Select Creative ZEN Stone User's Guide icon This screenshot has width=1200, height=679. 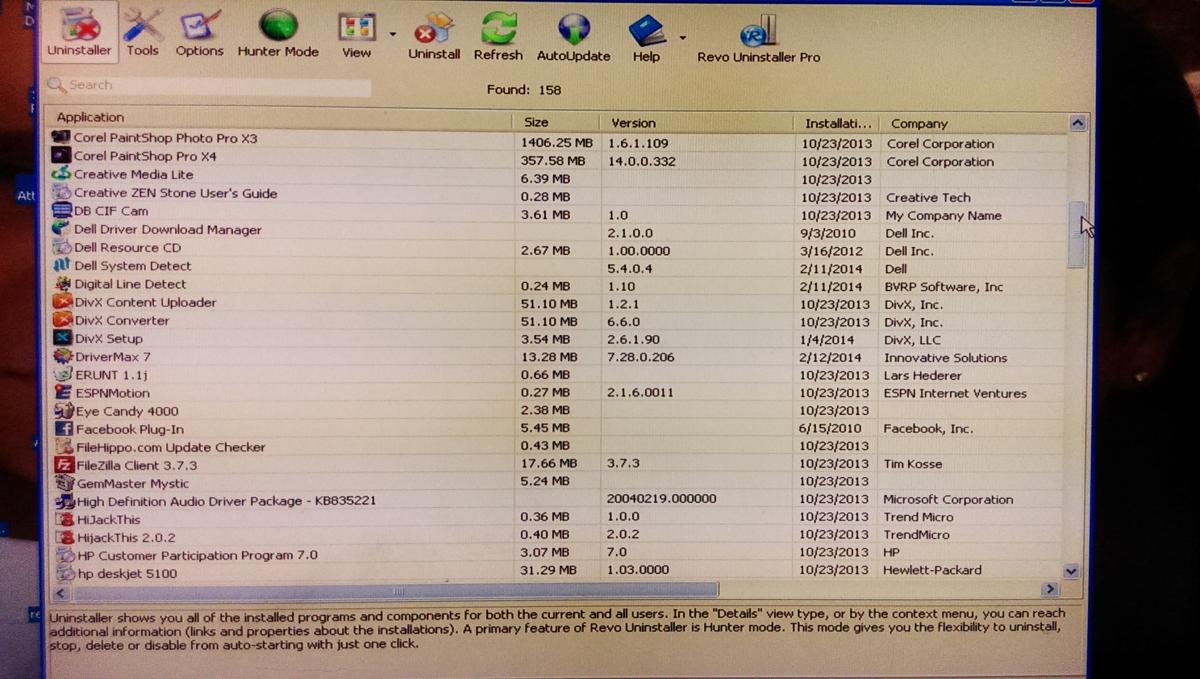coord(61,192)
